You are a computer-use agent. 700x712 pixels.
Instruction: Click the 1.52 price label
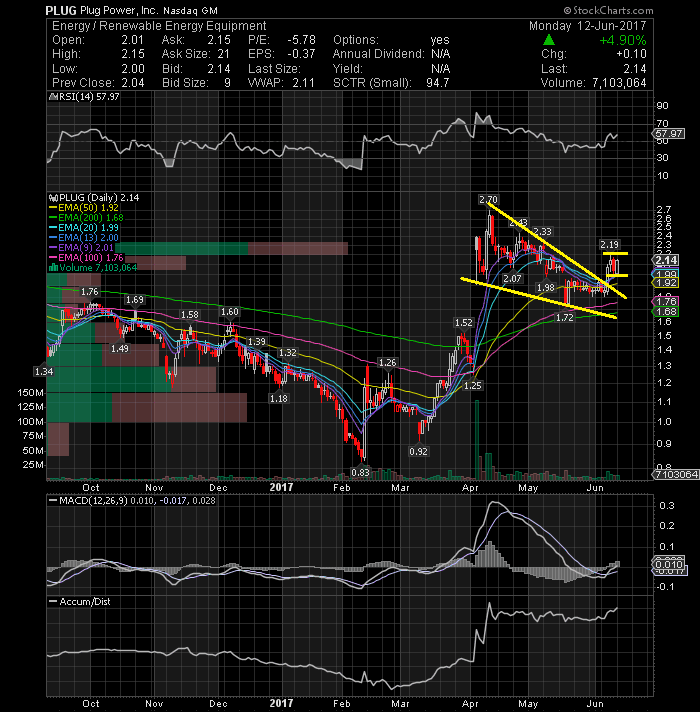coord(463,322)
